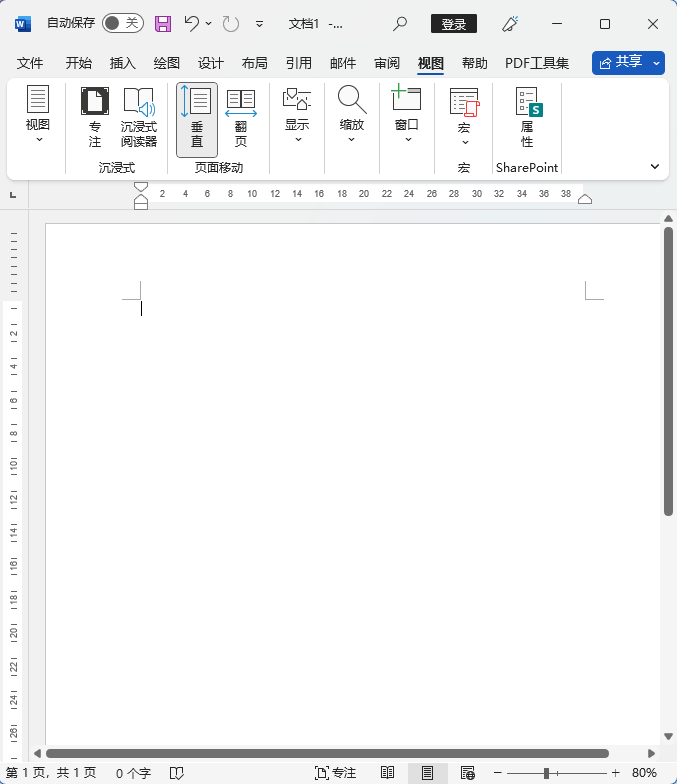The height and width of the screenshot is (784, 677).
Task: Click the page count '第 1 页, 共 1 页'
Action: 51,773
